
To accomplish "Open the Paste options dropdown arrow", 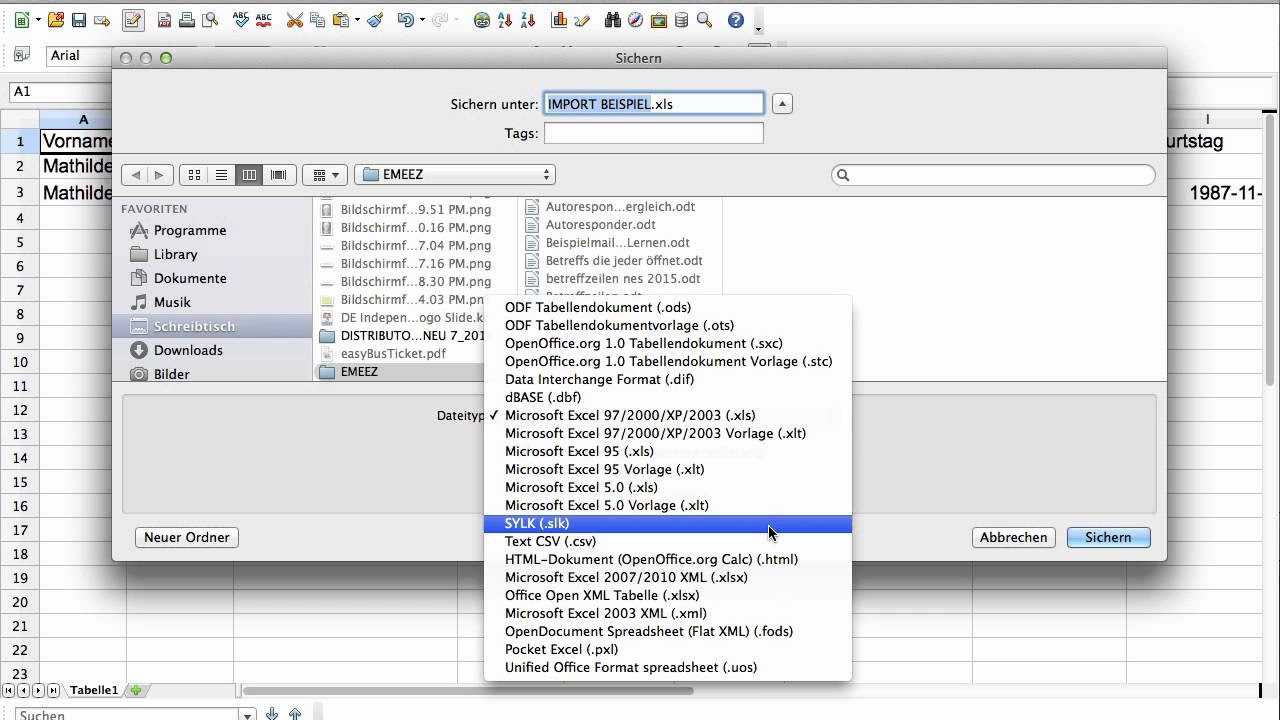I will point(357,19).
